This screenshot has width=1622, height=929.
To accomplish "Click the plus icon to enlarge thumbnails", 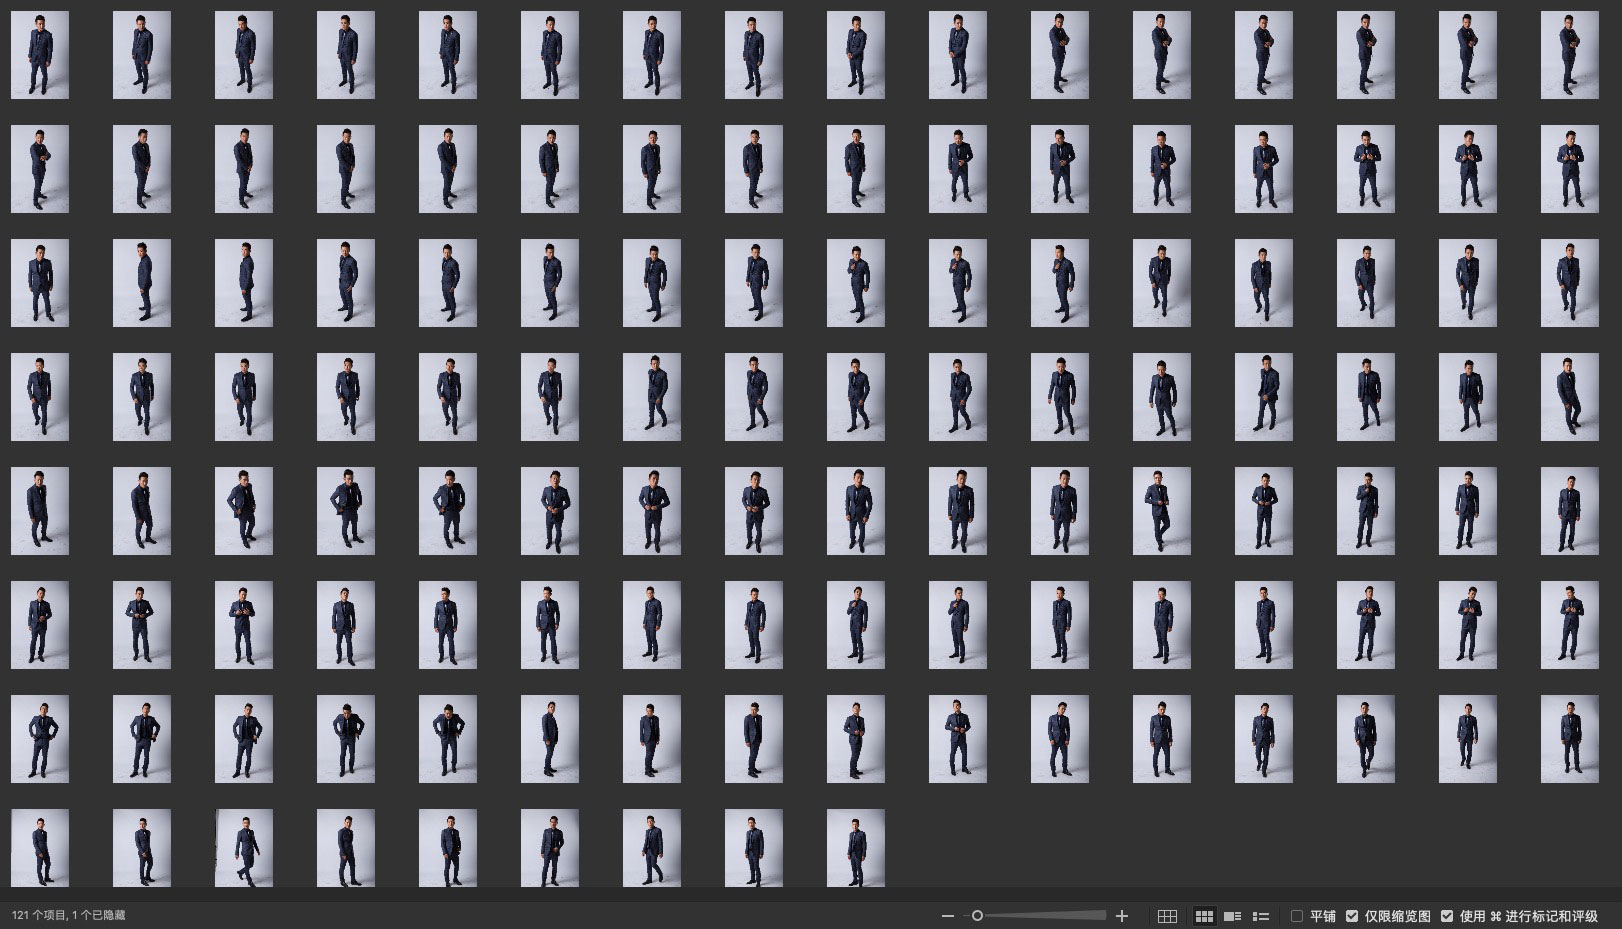I will pos(1122,916).
